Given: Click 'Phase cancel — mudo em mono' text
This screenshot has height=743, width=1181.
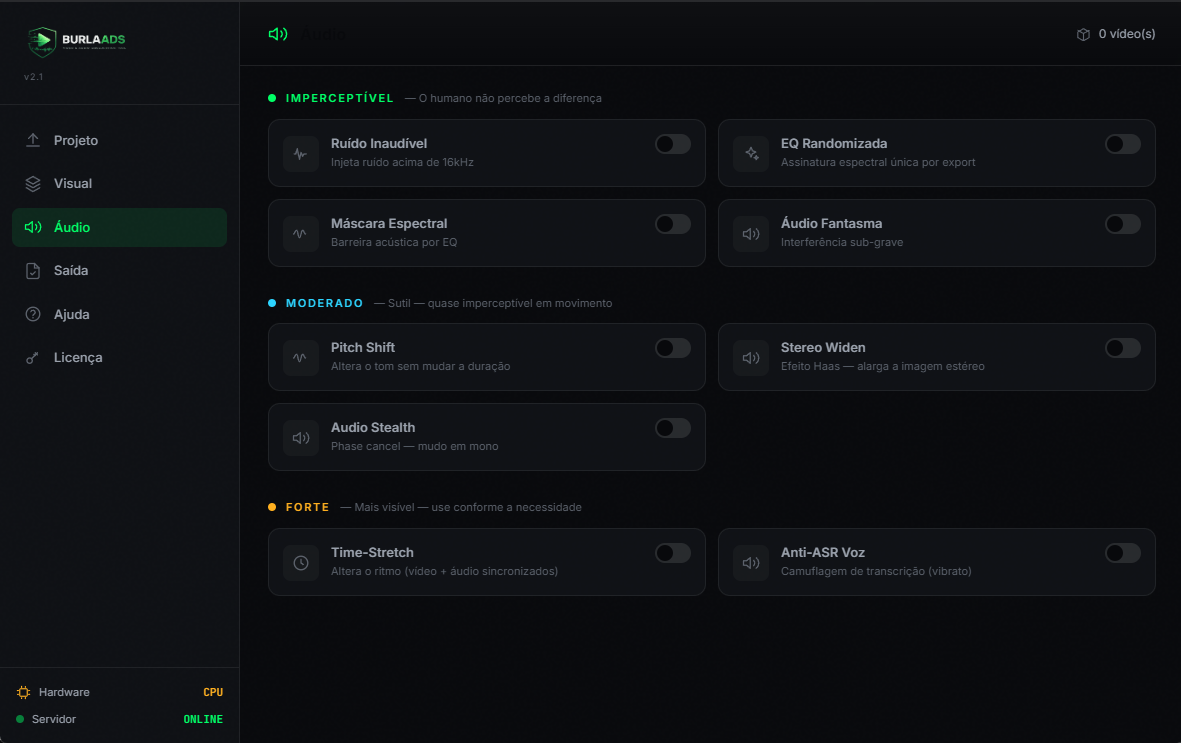Looking at the screenshot, I should pos(414,446).
